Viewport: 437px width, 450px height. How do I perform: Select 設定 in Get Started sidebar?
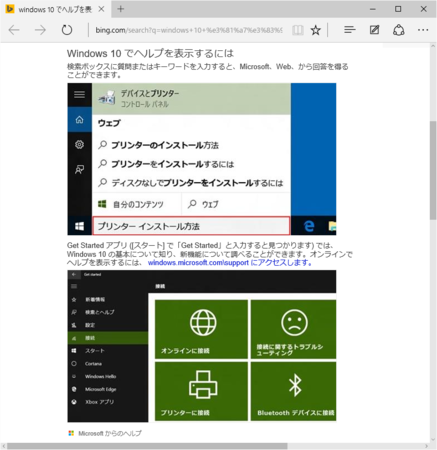[108, 325]
